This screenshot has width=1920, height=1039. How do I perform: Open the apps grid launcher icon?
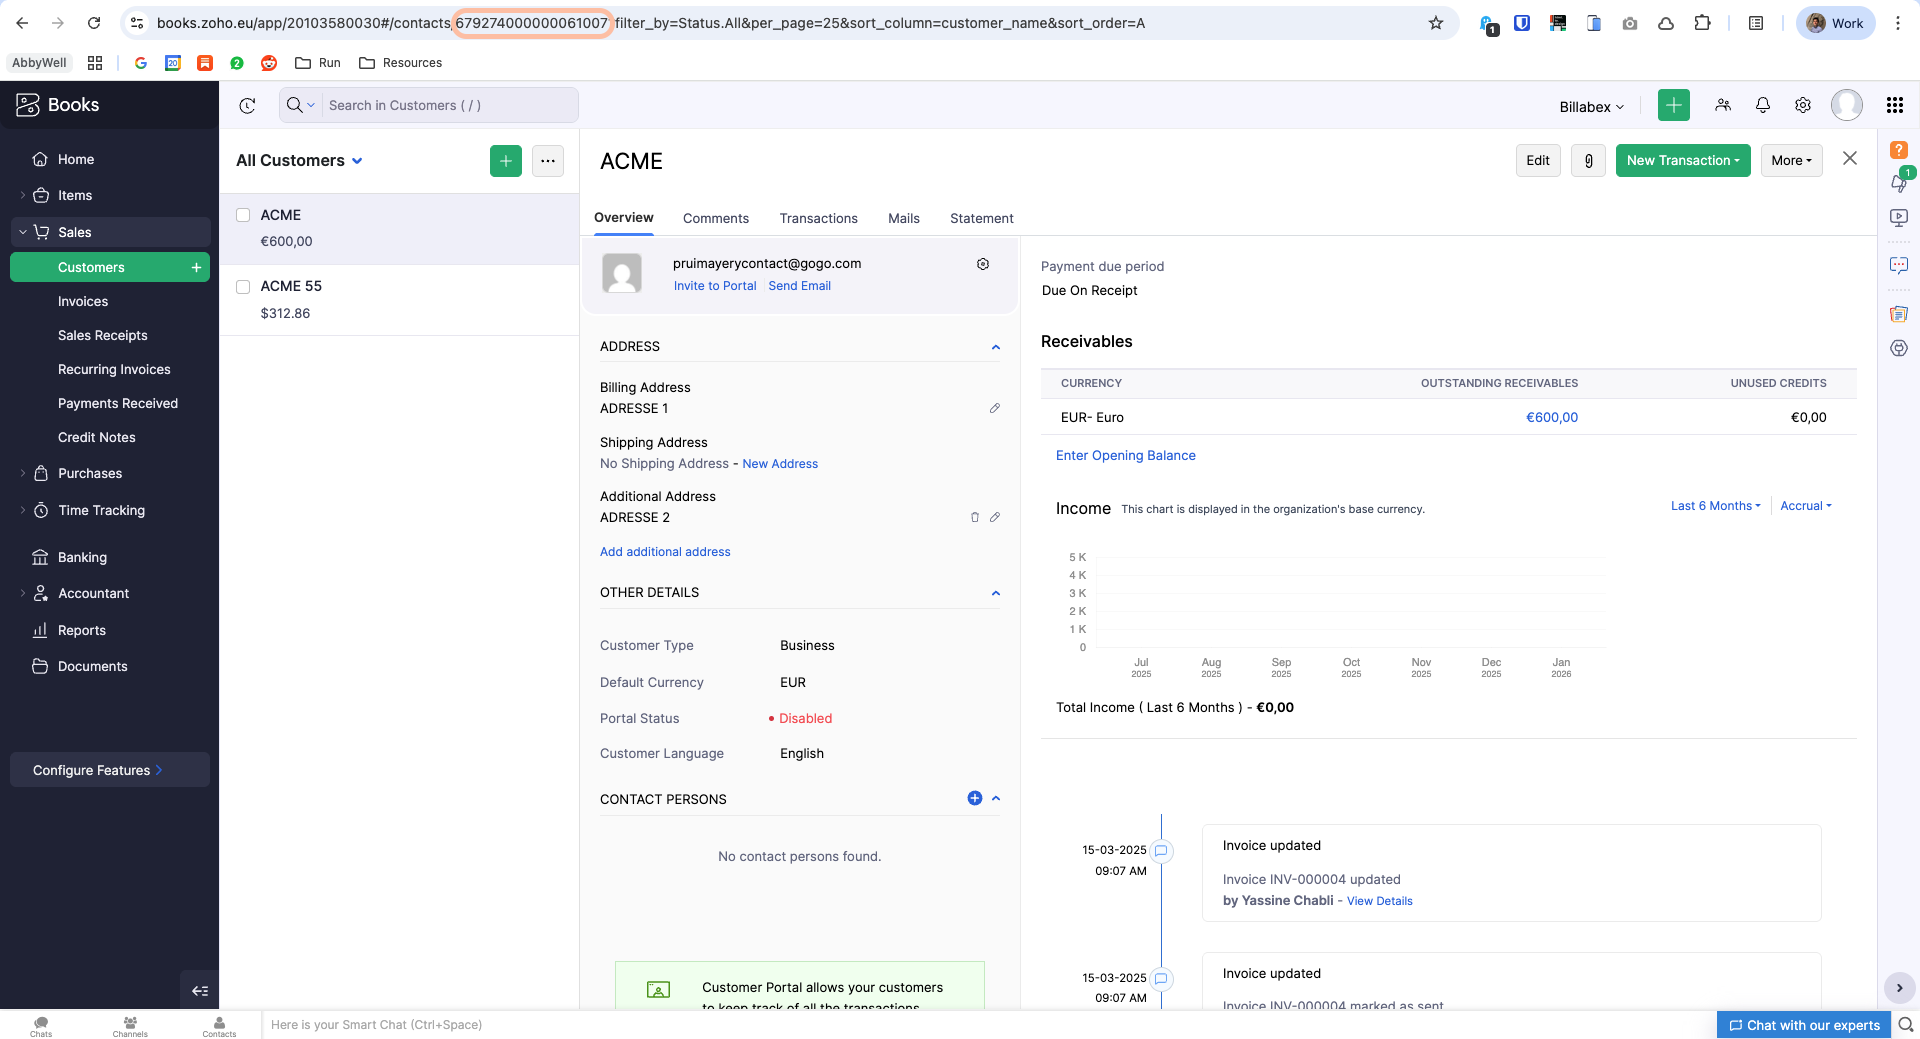coord(1894,105)
